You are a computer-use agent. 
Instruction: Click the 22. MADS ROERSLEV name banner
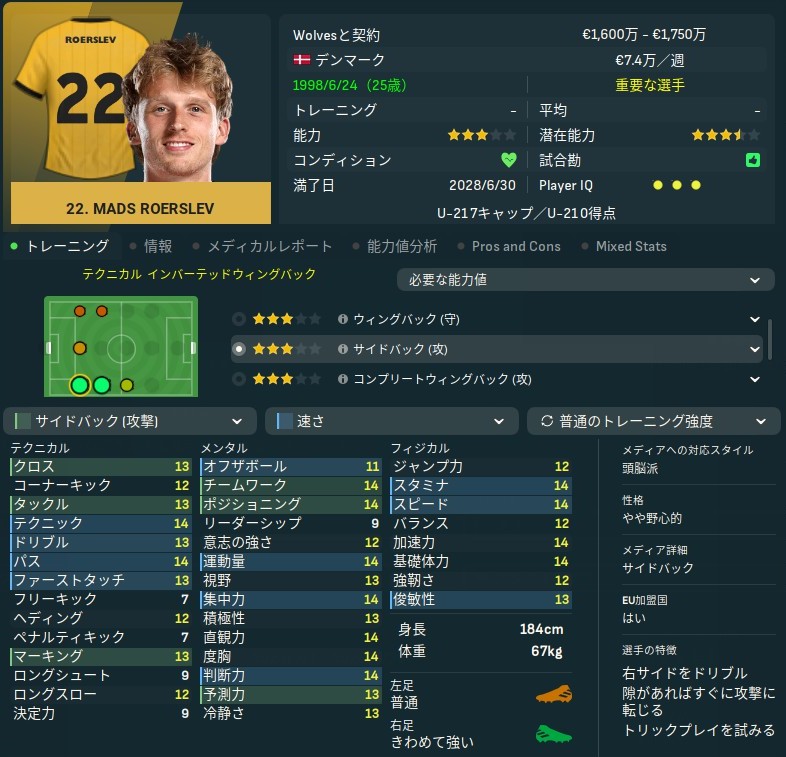140,209
